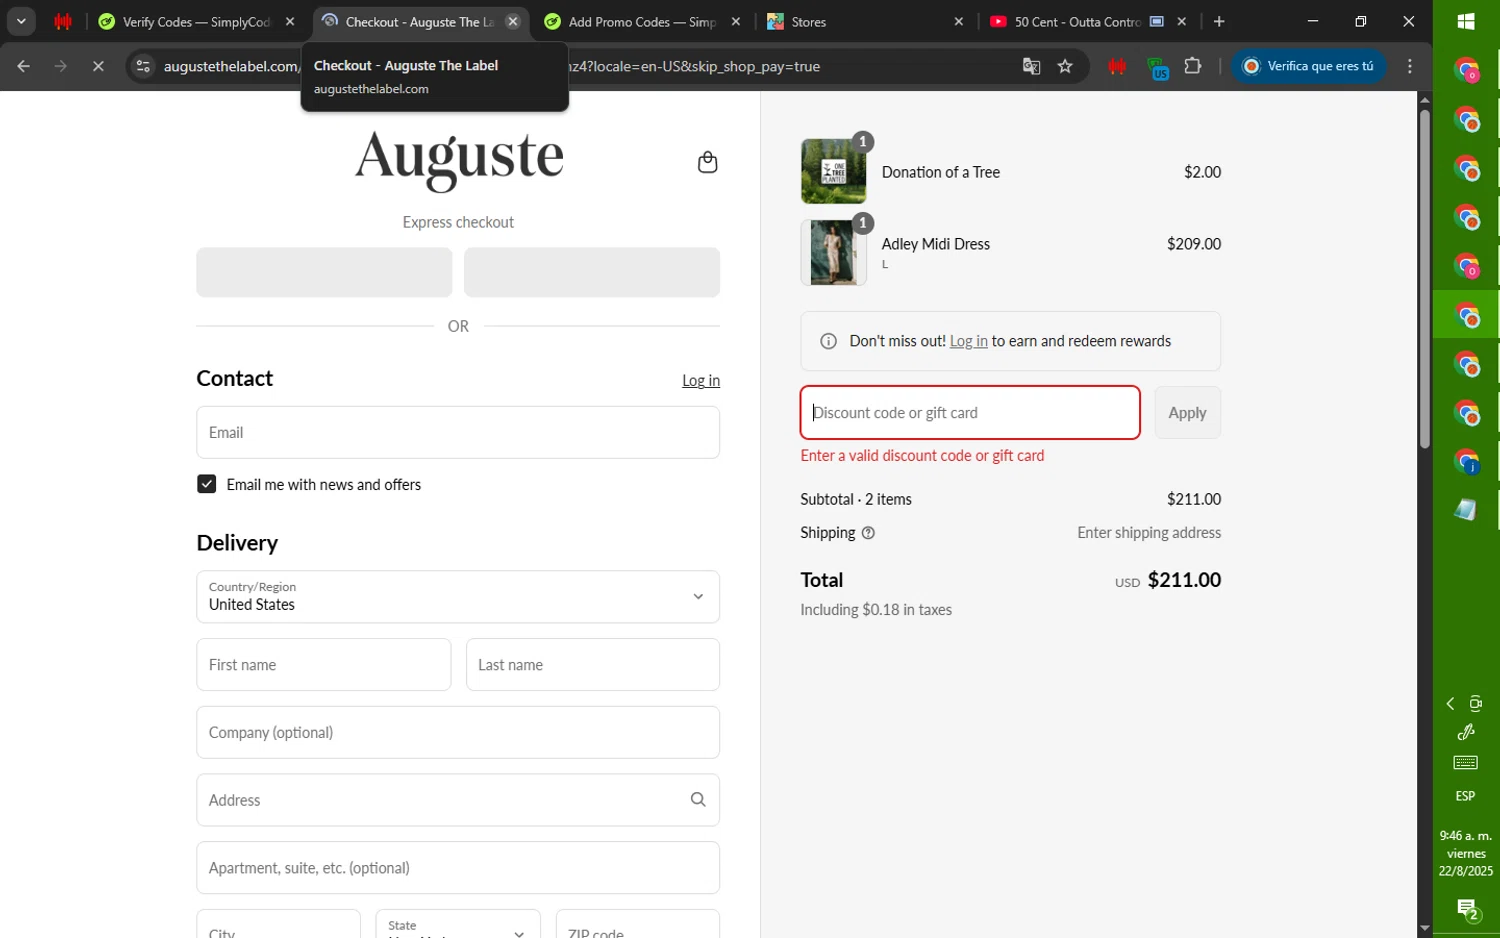1500x938 pixels.
Task: Click the pinned red tab icon
Action: point(63,21)
